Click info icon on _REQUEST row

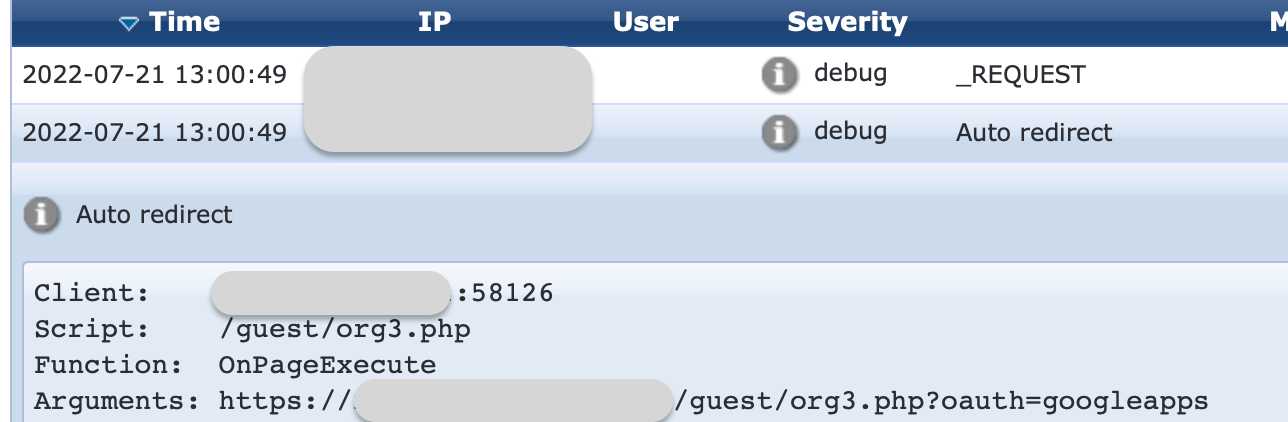[x=779, y=75]
